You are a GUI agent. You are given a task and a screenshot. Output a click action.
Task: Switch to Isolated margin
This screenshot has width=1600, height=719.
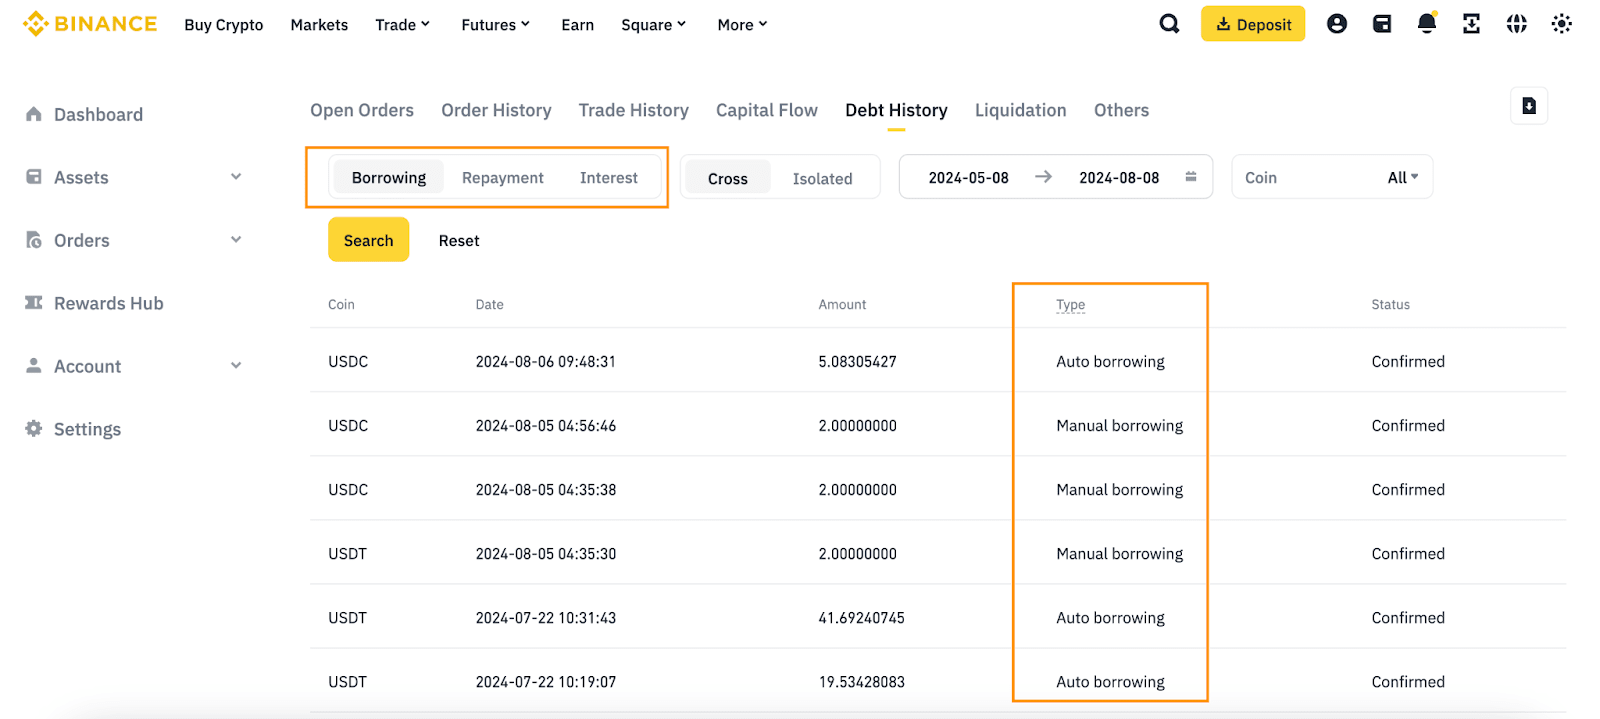pyautogui.click(x=823, y=178)
